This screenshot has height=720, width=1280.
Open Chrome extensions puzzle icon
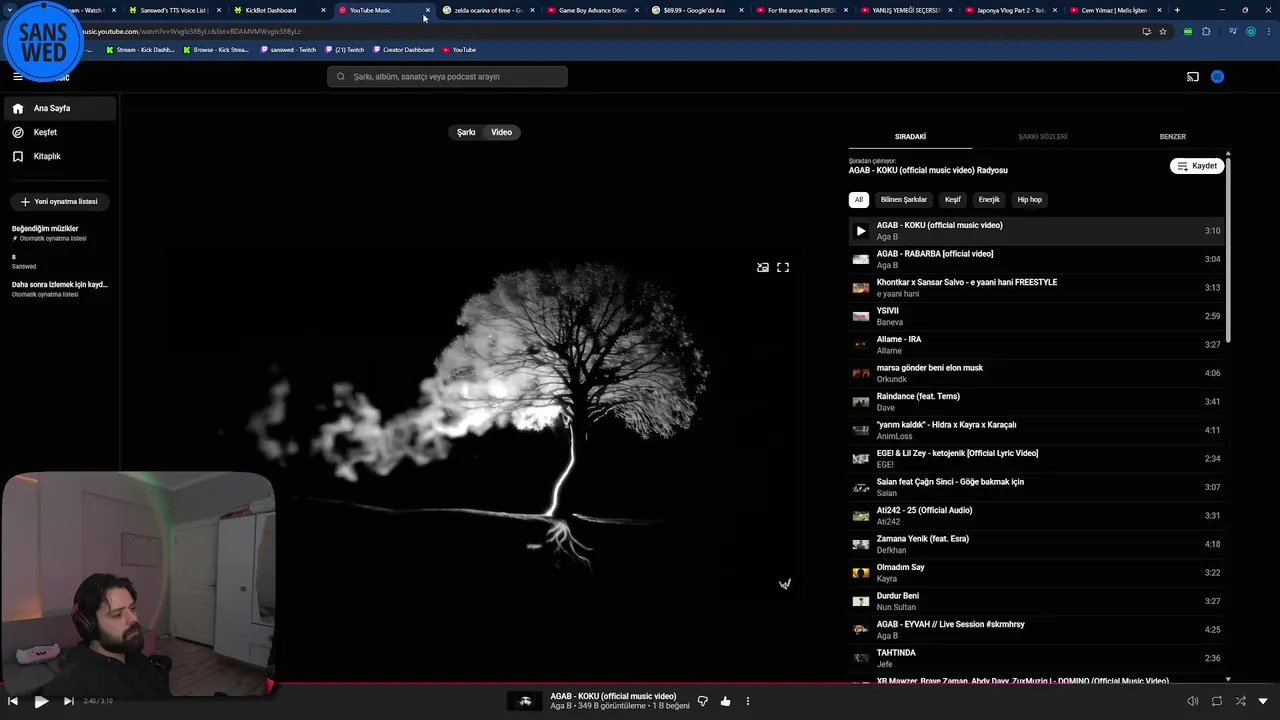point(1206,31)
